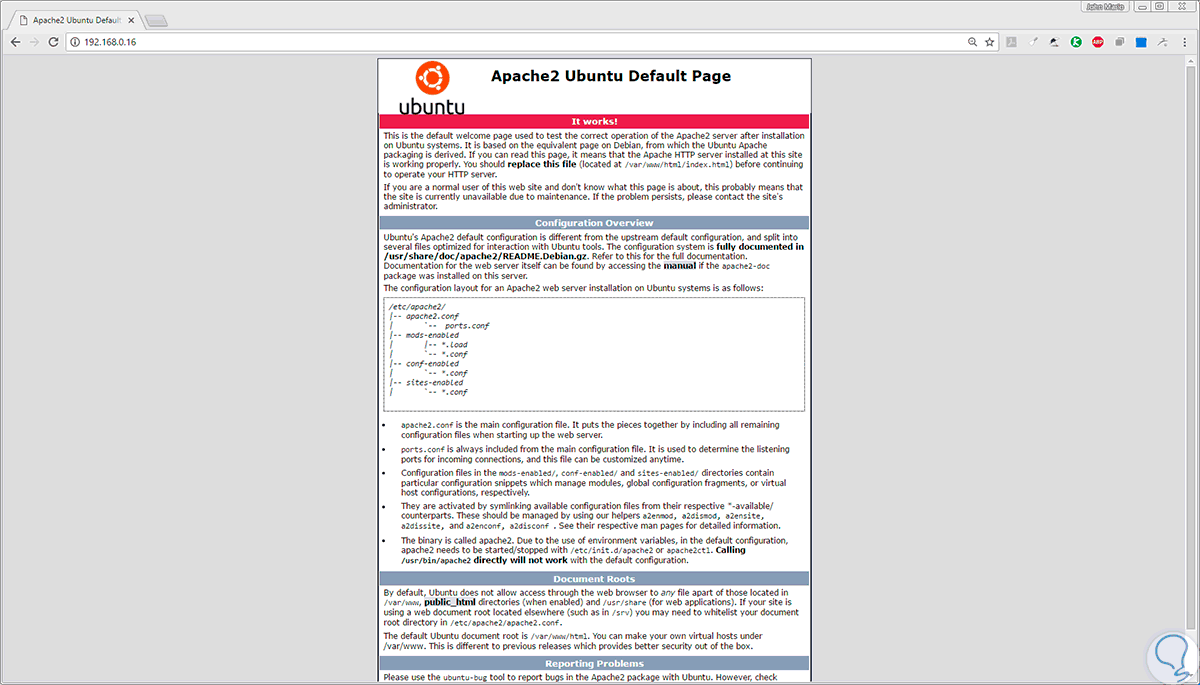Open the umbrella extension icon

(x=1054, y=42)
